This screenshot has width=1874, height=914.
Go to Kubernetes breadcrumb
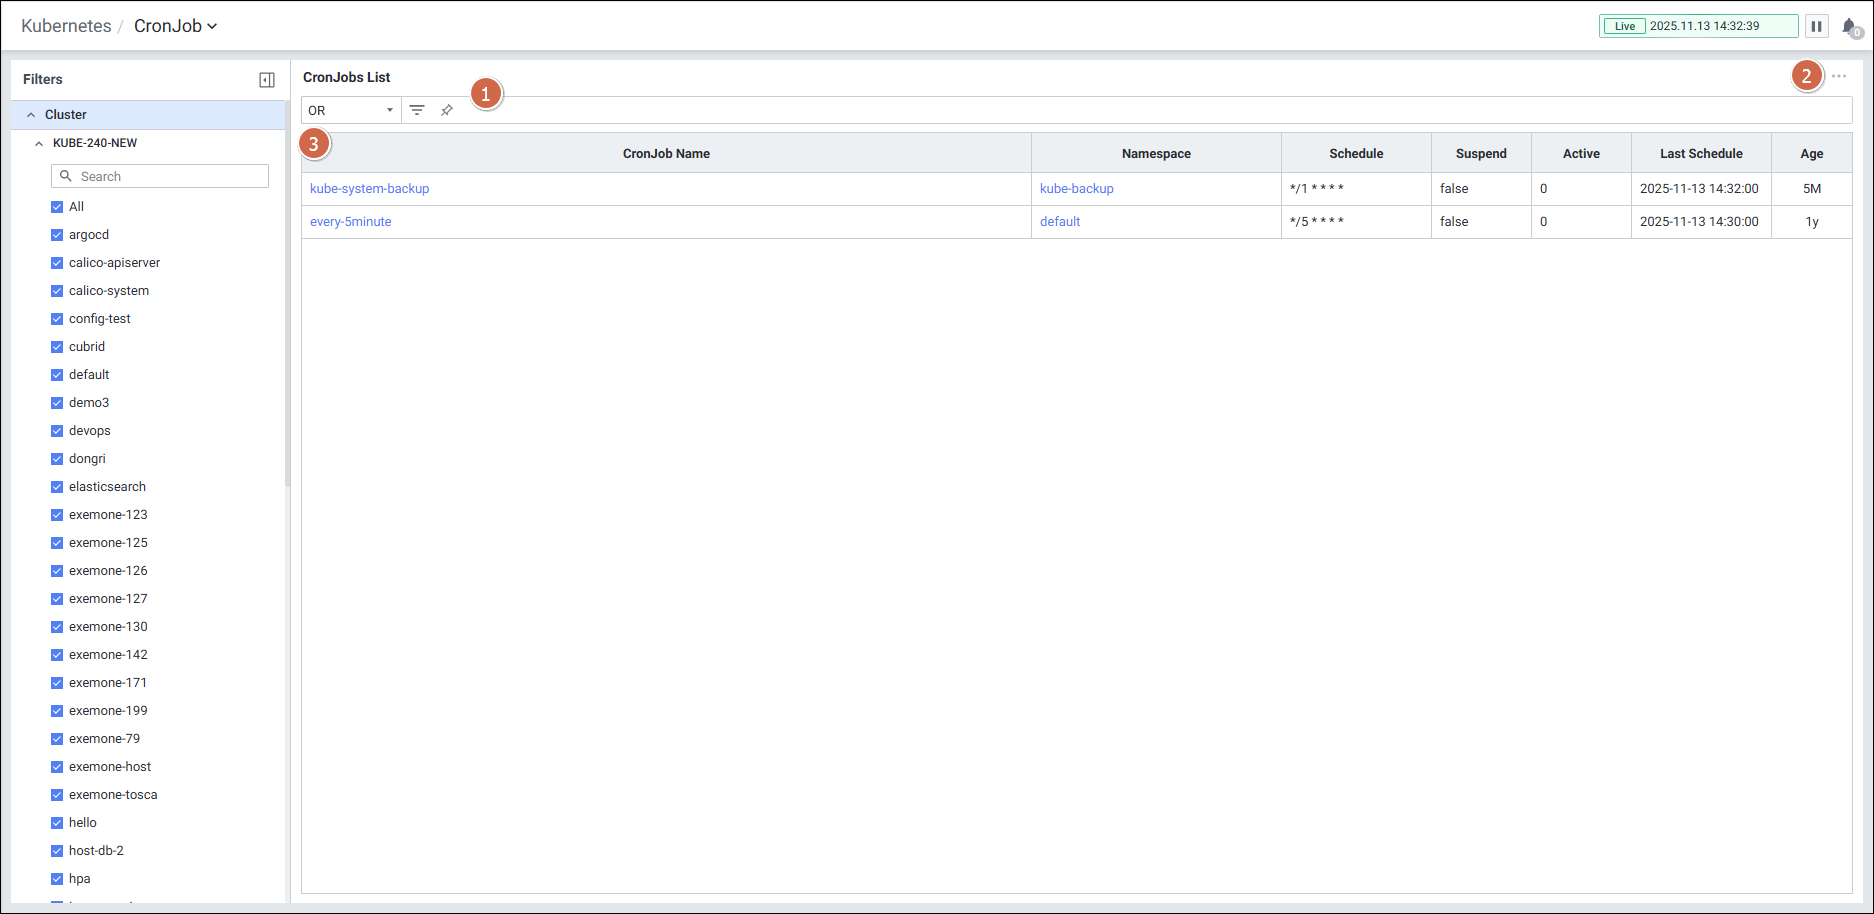click(x=66, y=26)
